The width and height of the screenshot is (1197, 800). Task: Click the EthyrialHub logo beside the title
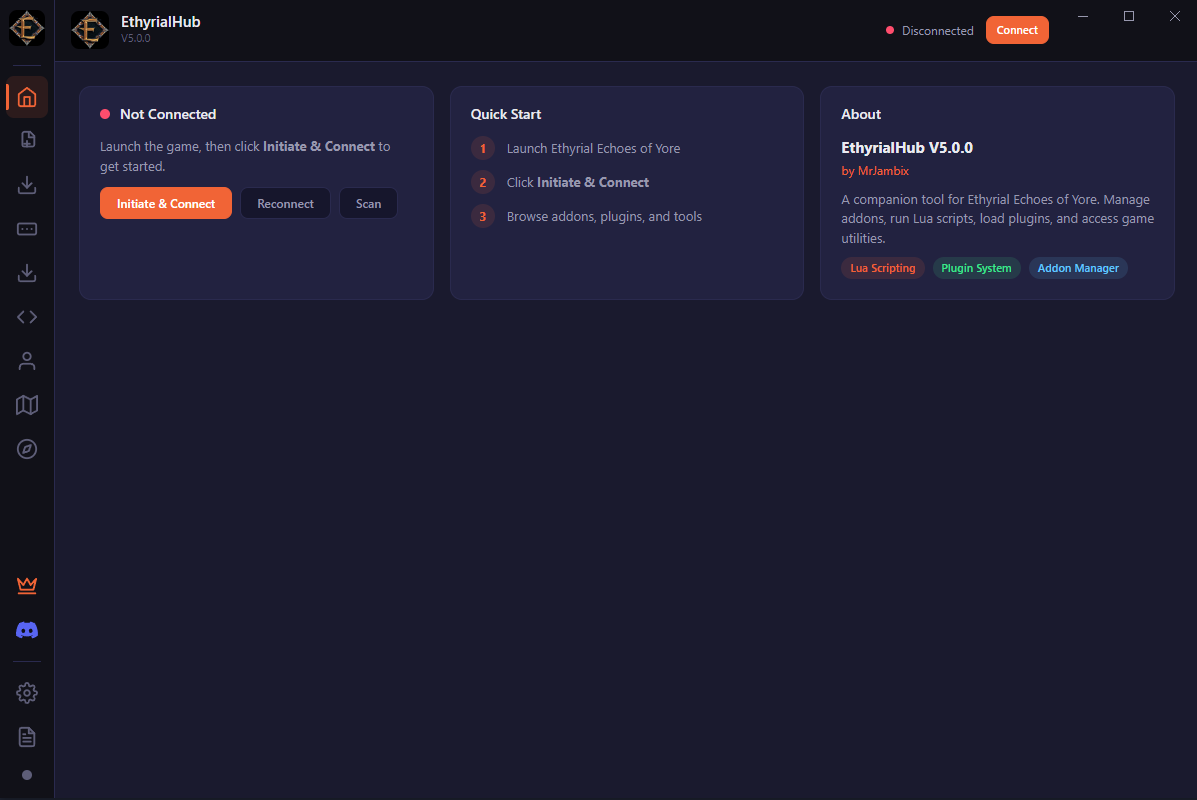point(90,30)
